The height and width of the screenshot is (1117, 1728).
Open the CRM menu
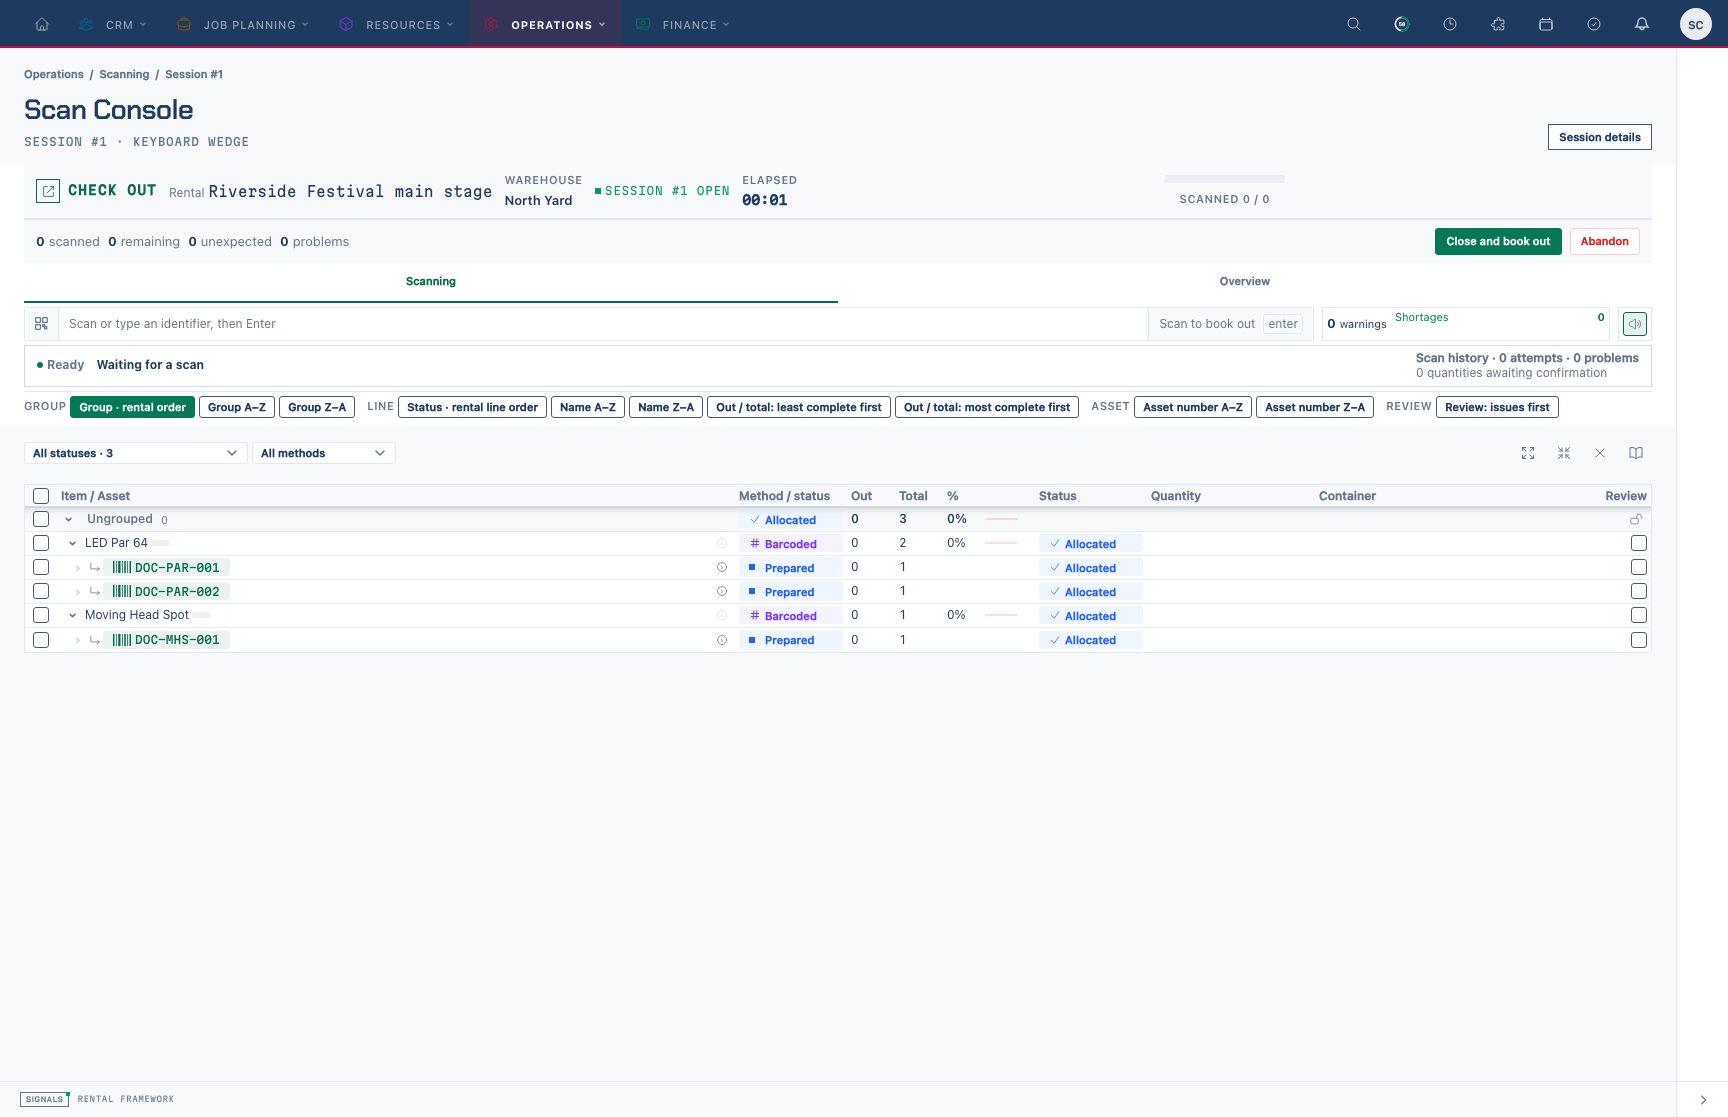pyautogui.click(x=113, y=24)
